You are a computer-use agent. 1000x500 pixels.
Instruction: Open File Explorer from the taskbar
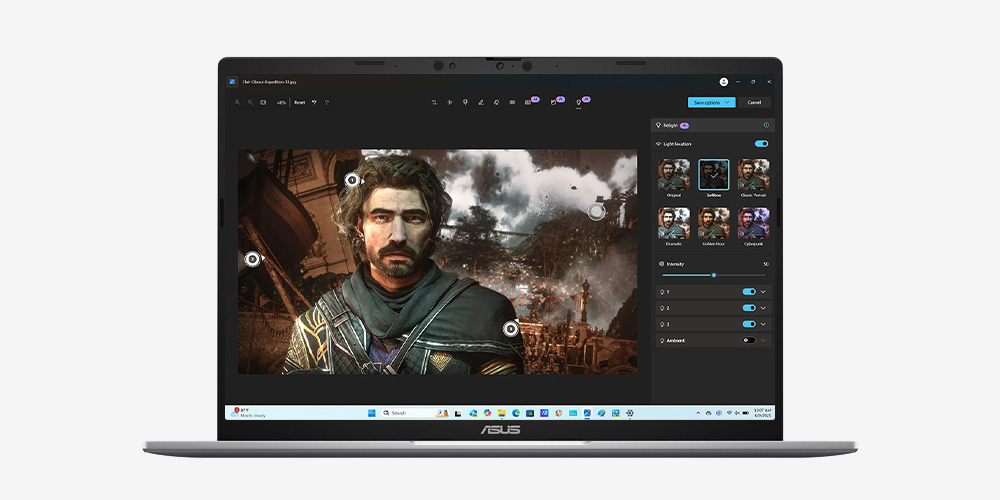[x=501, y=412]
